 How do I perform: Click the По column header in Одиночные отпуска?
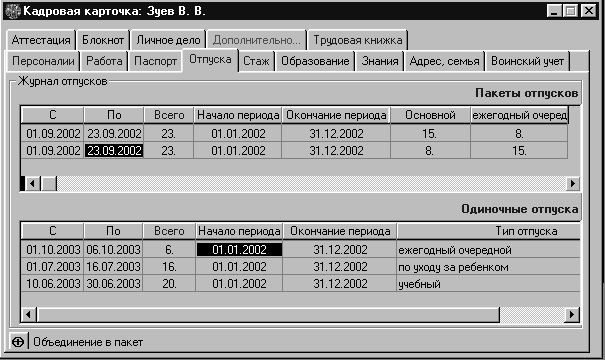coord(113,231)
